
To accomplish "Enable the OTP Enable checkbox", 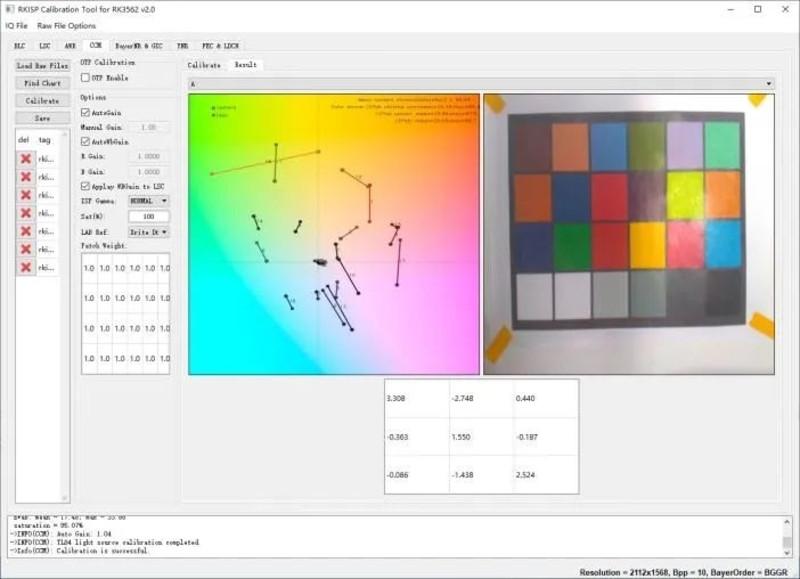I will pyautogui.click(x=85, y=78).
